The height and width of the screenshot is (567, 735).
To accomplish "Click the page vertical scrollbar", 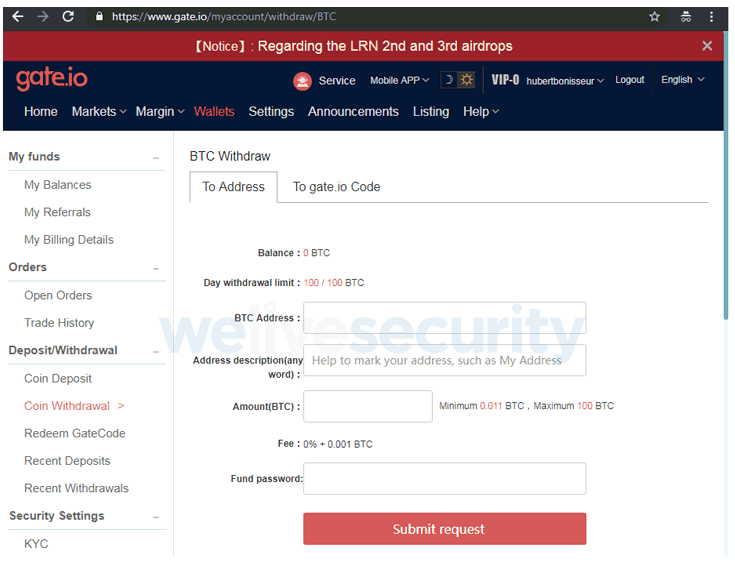I will (x=726, y=176).
